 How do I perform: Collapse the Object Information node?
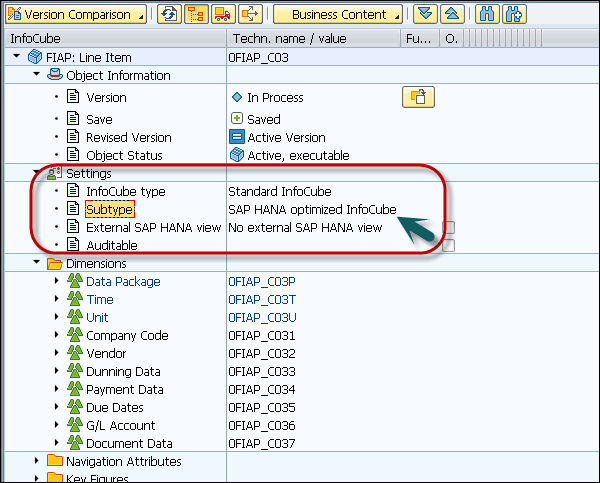coord(37,75)
